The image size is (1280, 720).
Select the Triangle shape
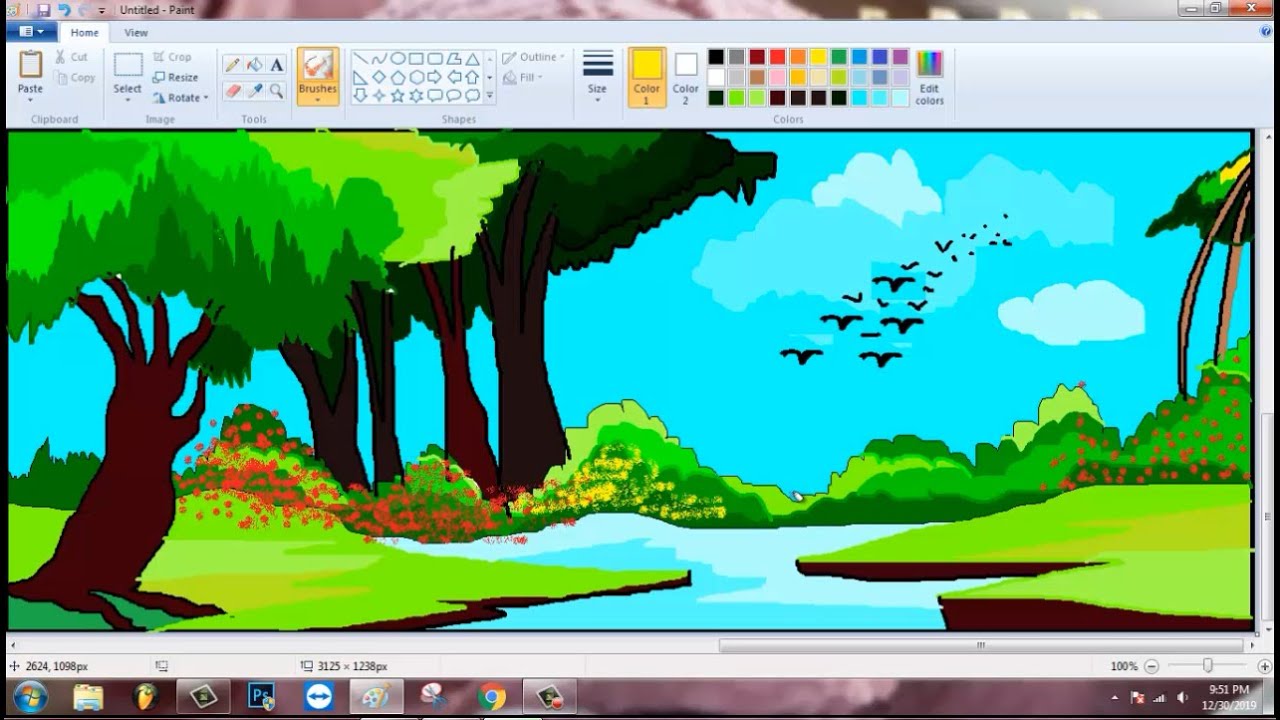click(473, 59)
